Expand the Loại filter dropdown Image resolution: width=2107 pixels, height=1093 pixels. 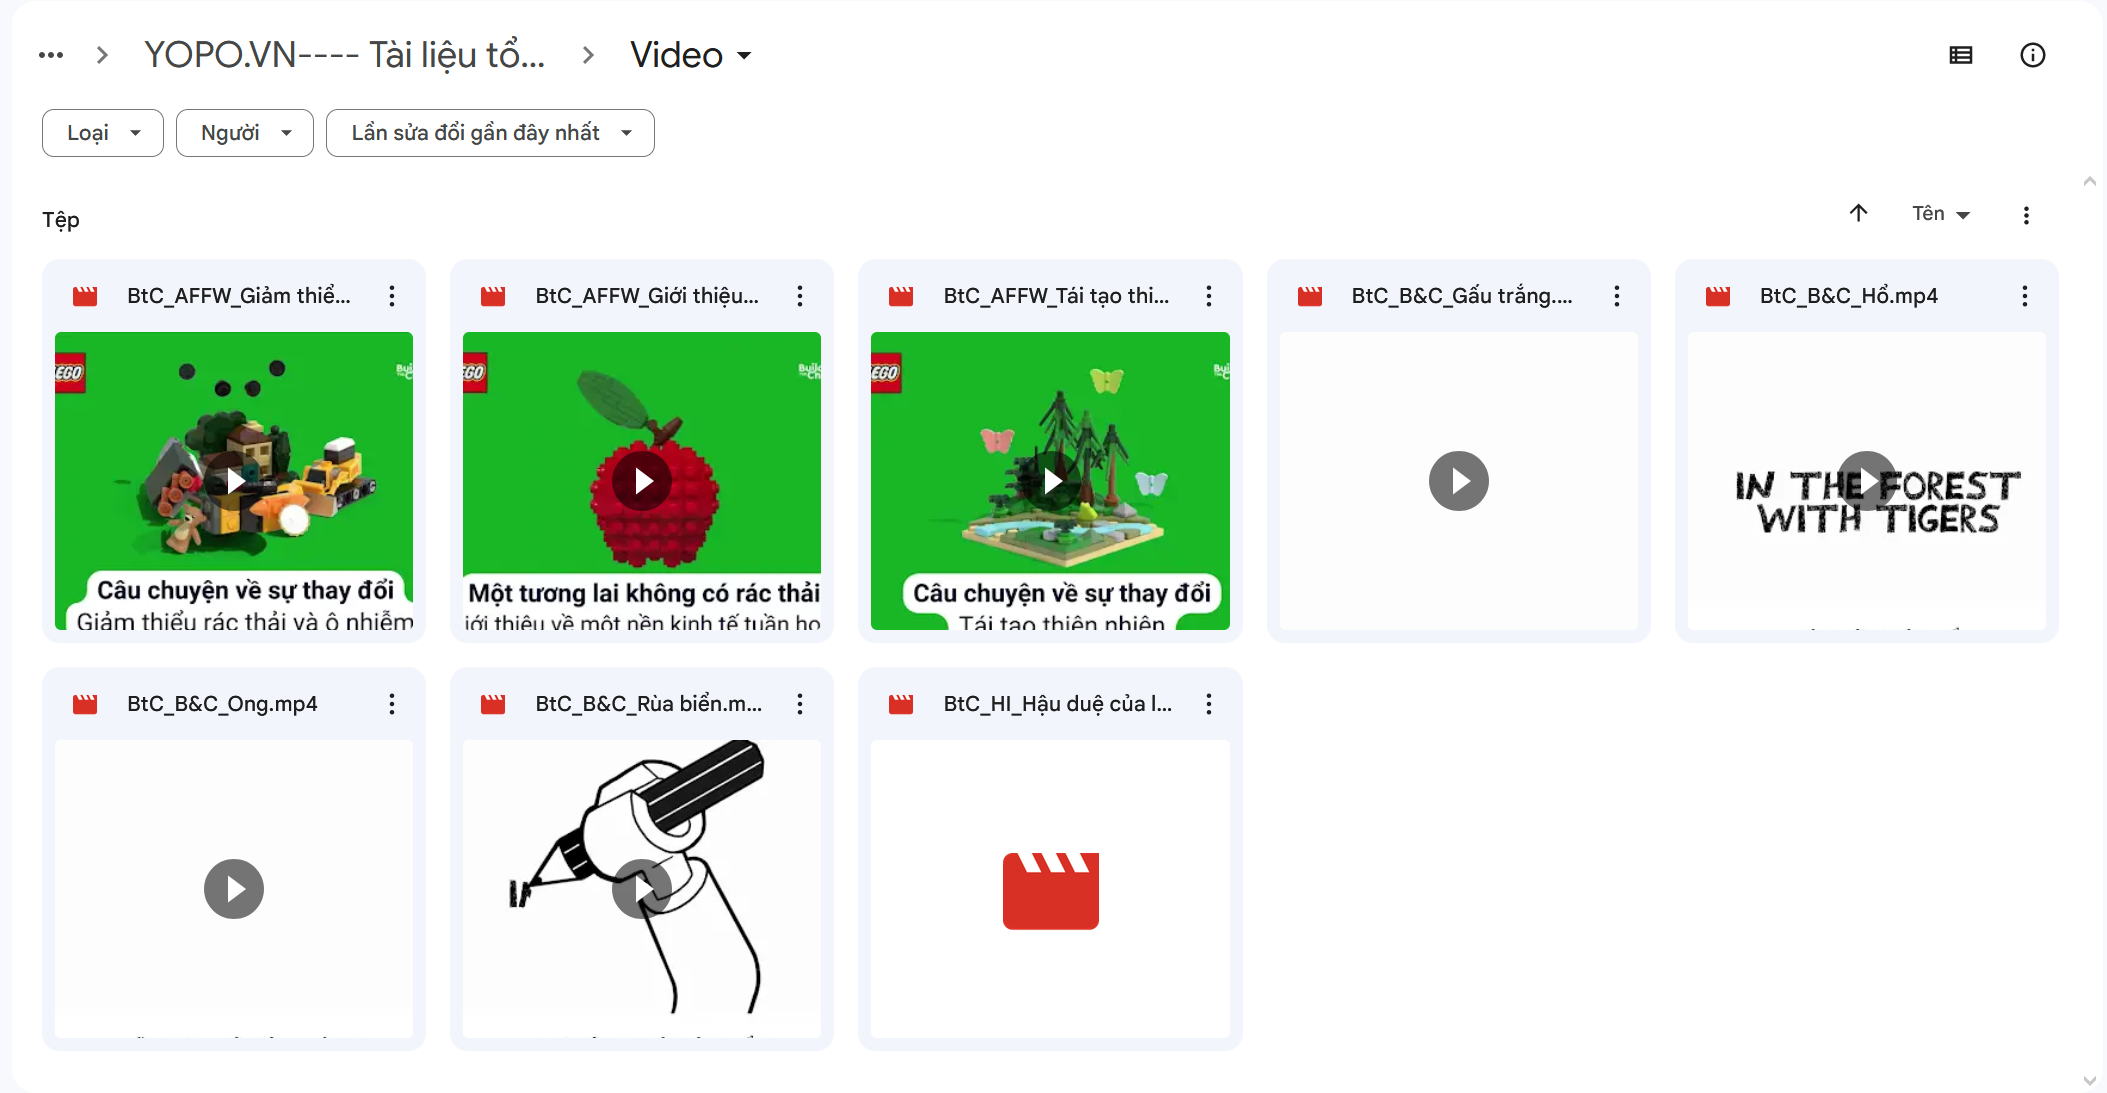pos(103,133)
